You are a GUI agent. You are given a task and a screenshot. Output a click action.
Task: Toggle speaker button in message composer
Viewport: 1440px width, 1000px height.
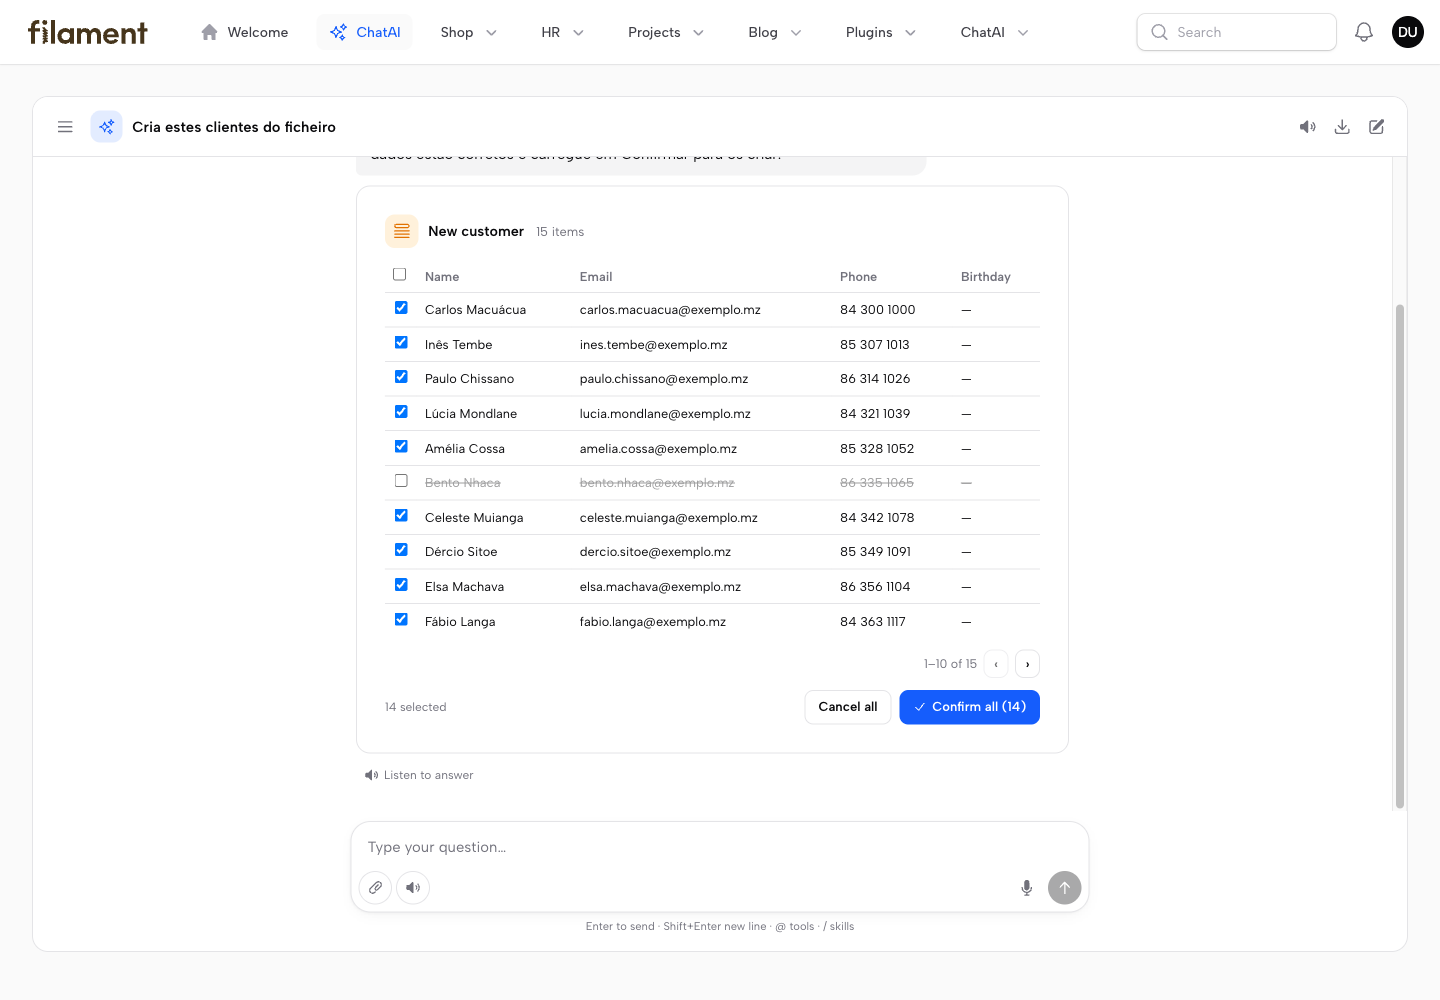[x=413, y=887]
